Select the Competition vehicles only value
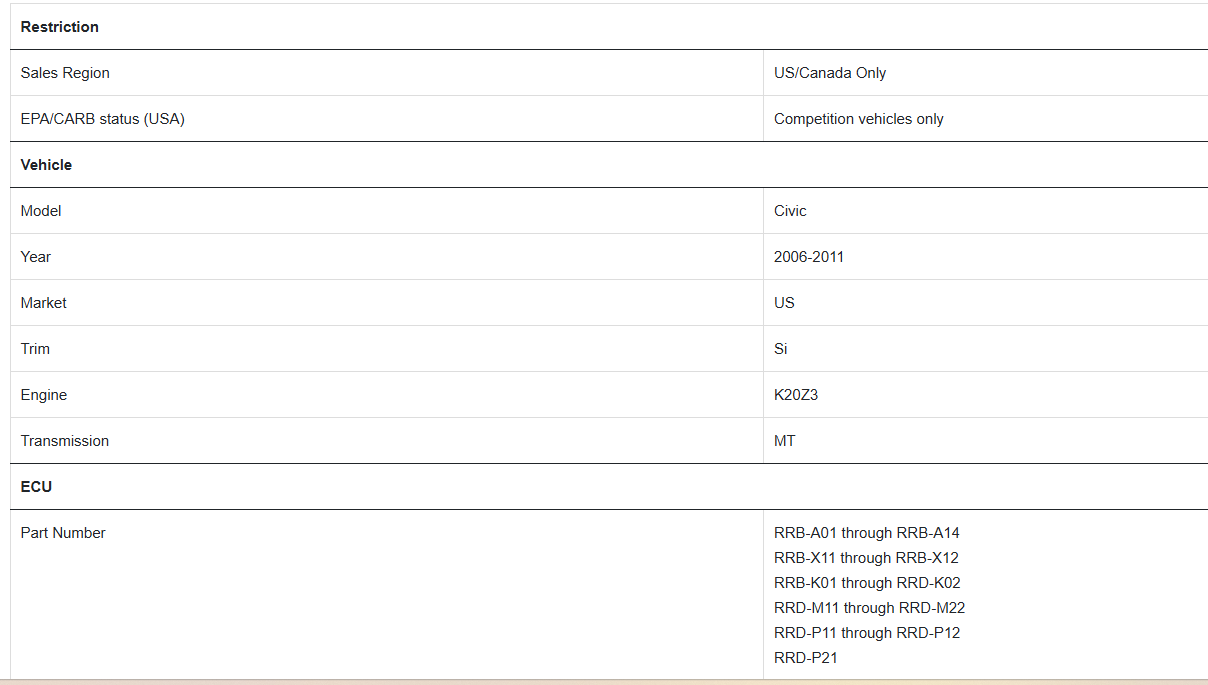 pos(859,119)
